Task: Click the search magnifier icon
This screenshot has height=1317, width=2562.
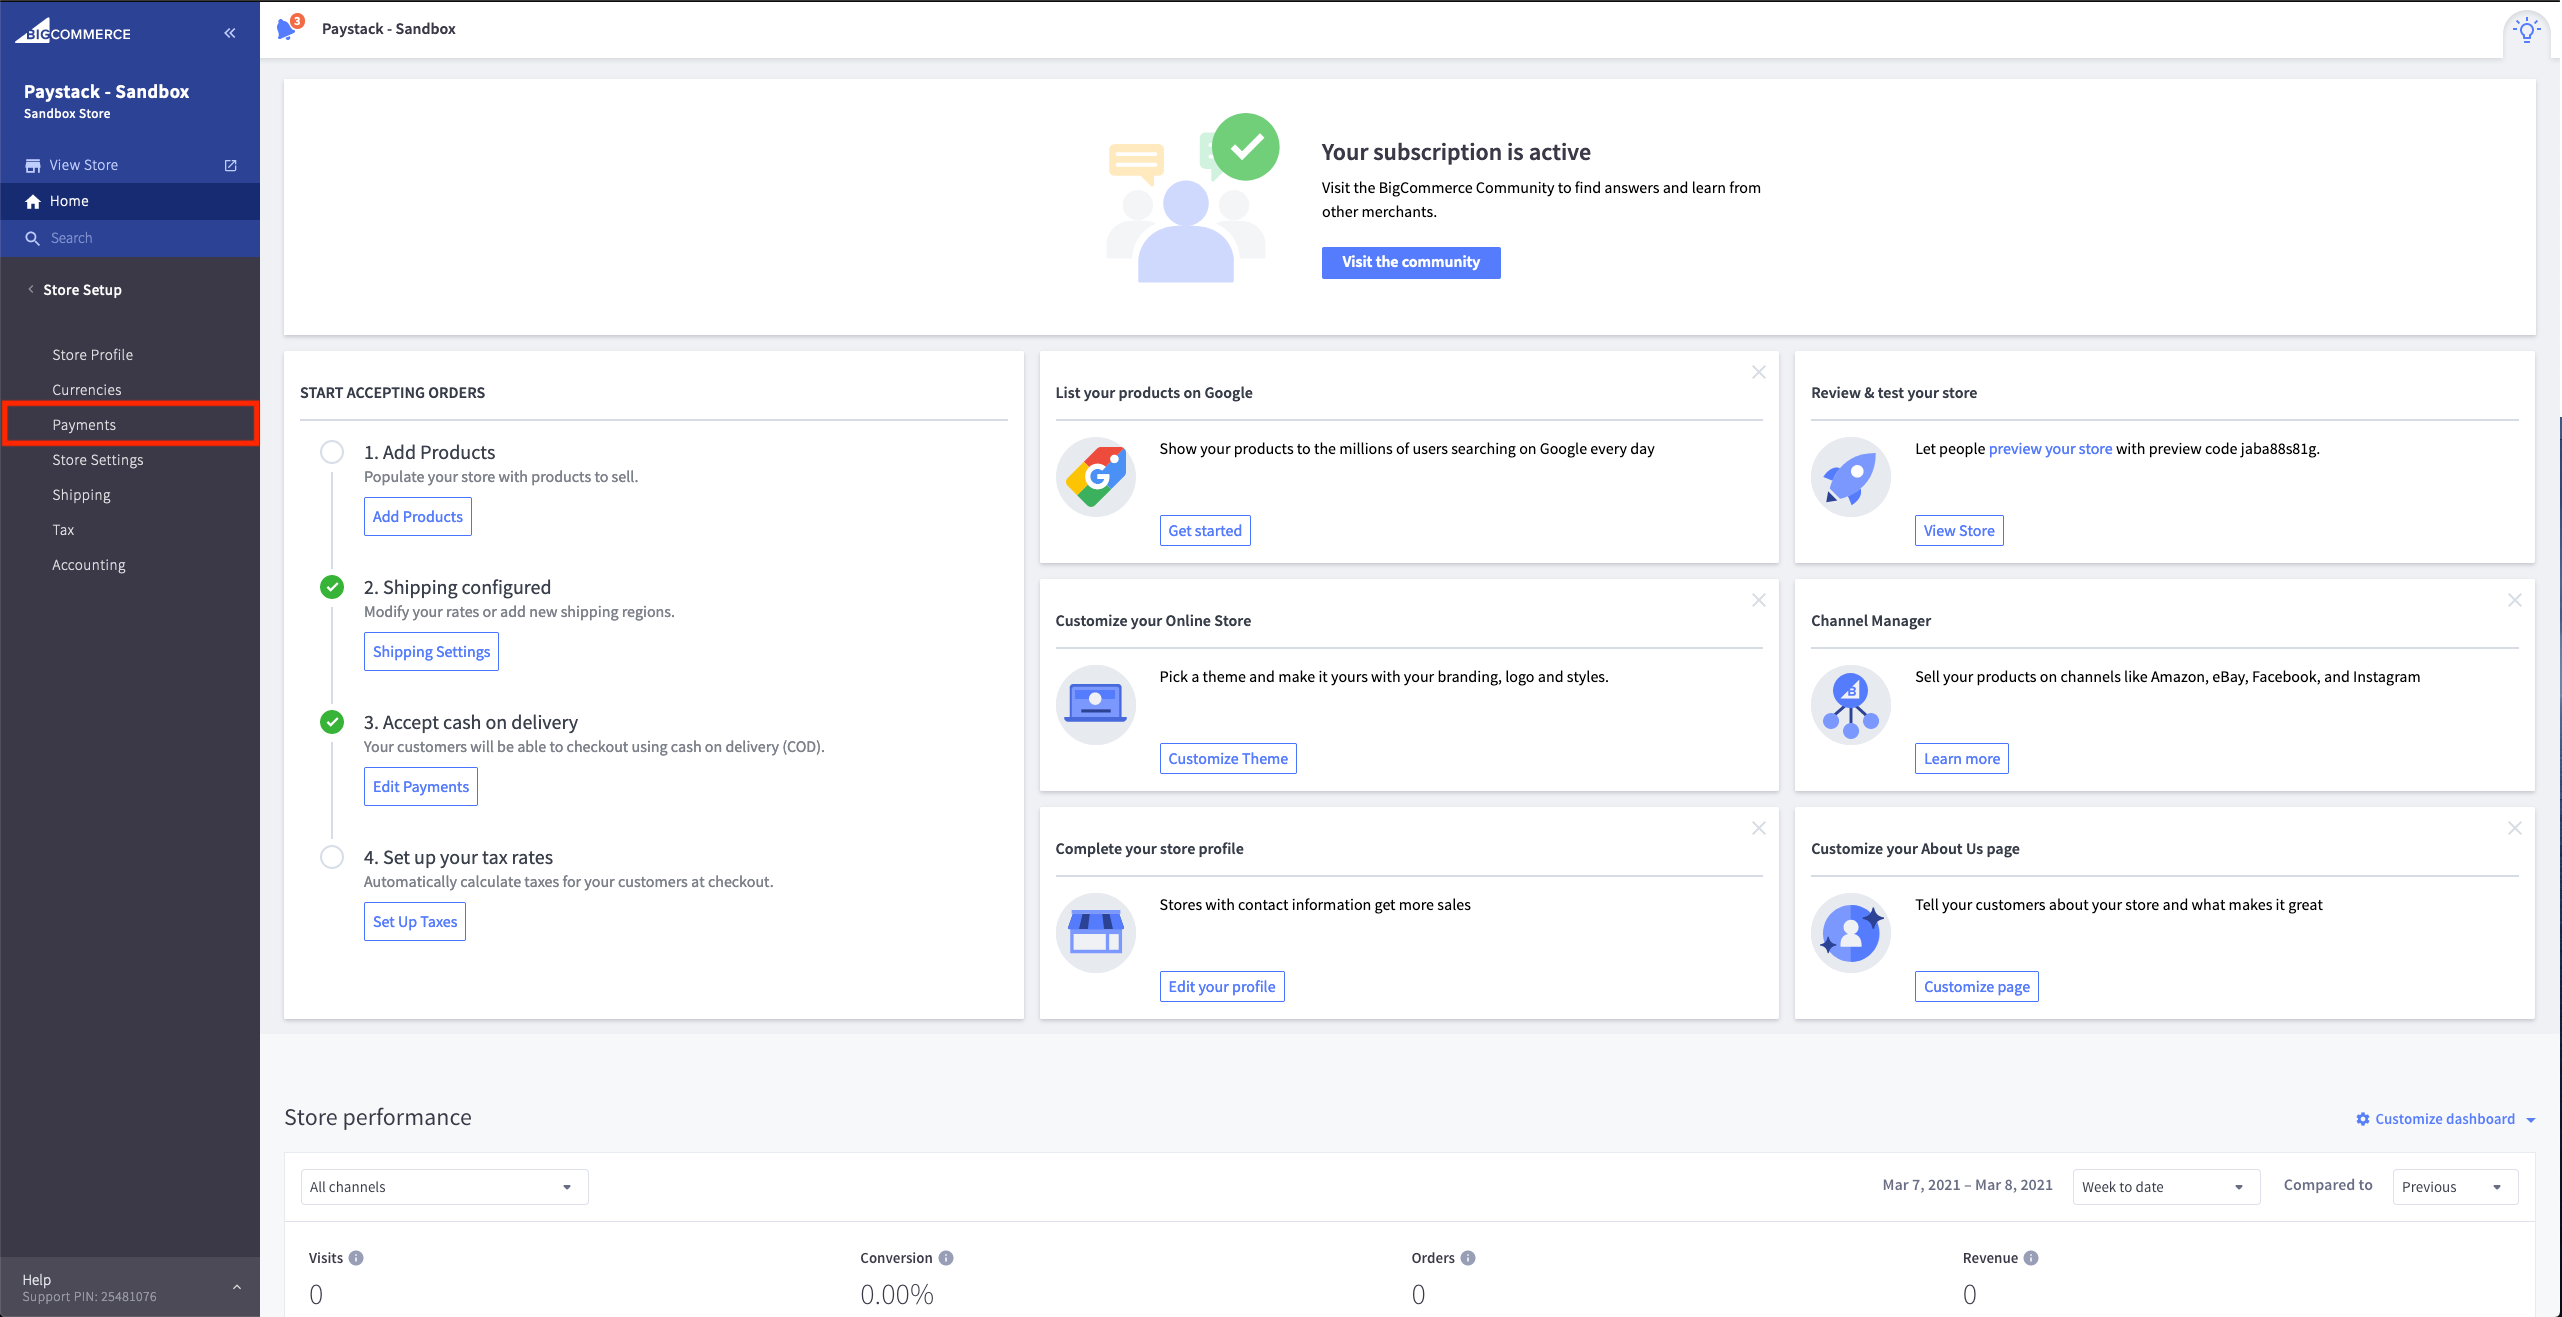Action: click(33, 238)
